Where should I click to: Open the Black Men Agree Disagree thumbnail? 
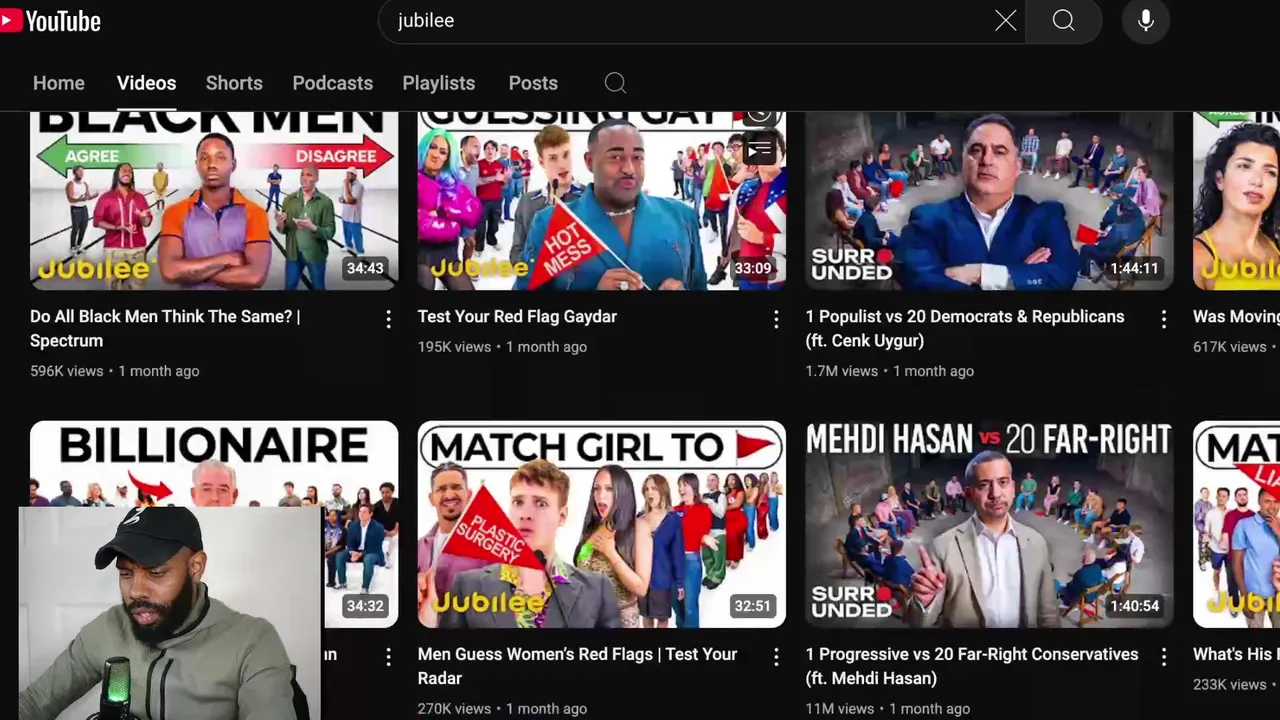(214, 201)
